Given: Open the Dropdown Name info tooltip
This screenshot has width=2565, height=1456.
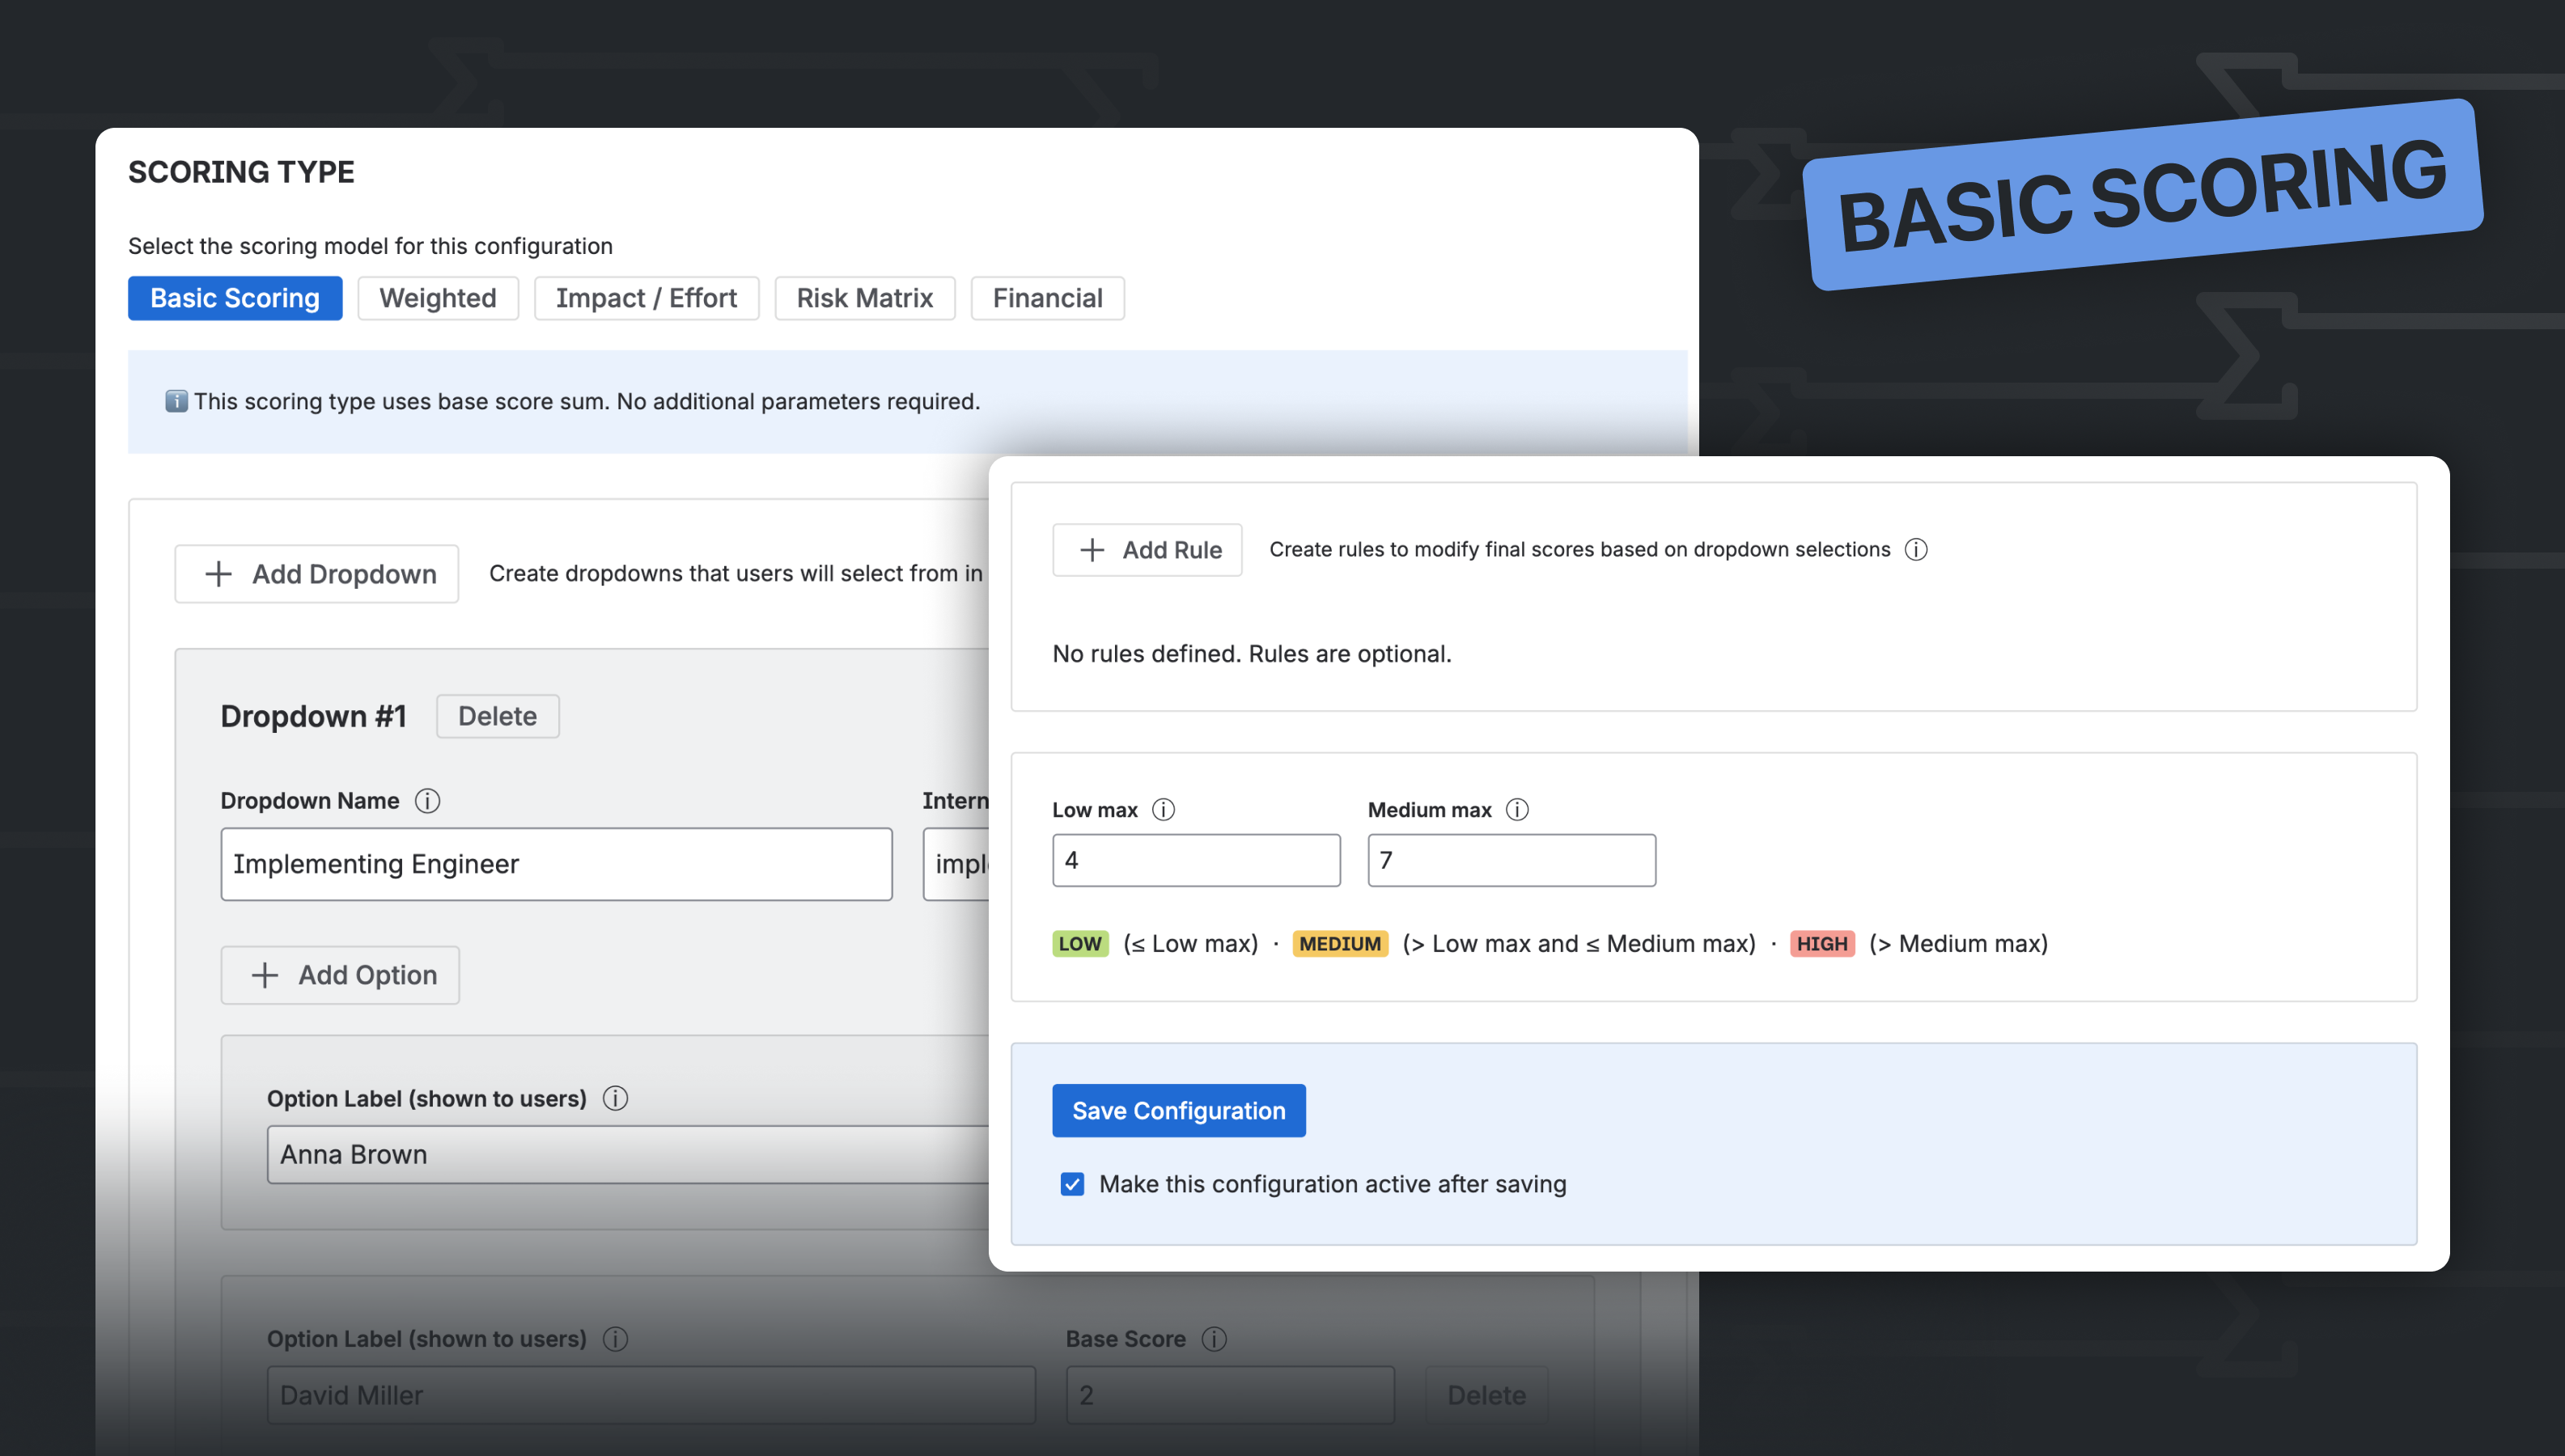Looking at the screenshot, I should coord(428,800).
